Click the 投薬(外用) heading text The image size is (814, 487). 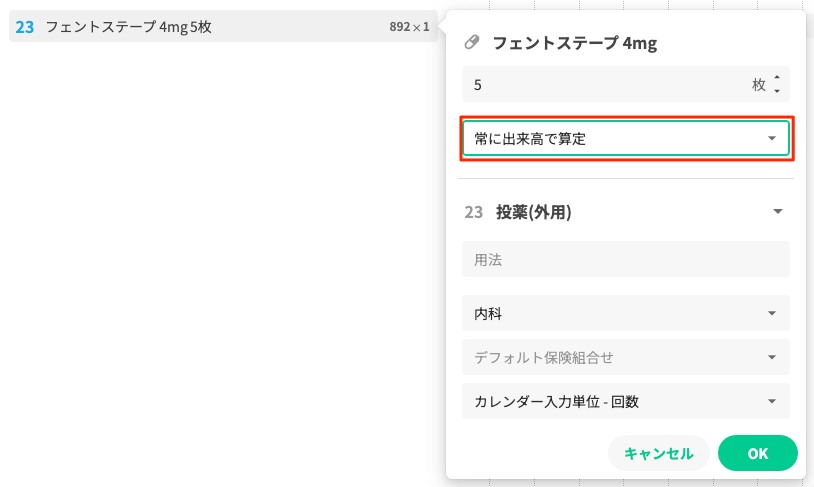pyautogui.click(x=533, y=211)
